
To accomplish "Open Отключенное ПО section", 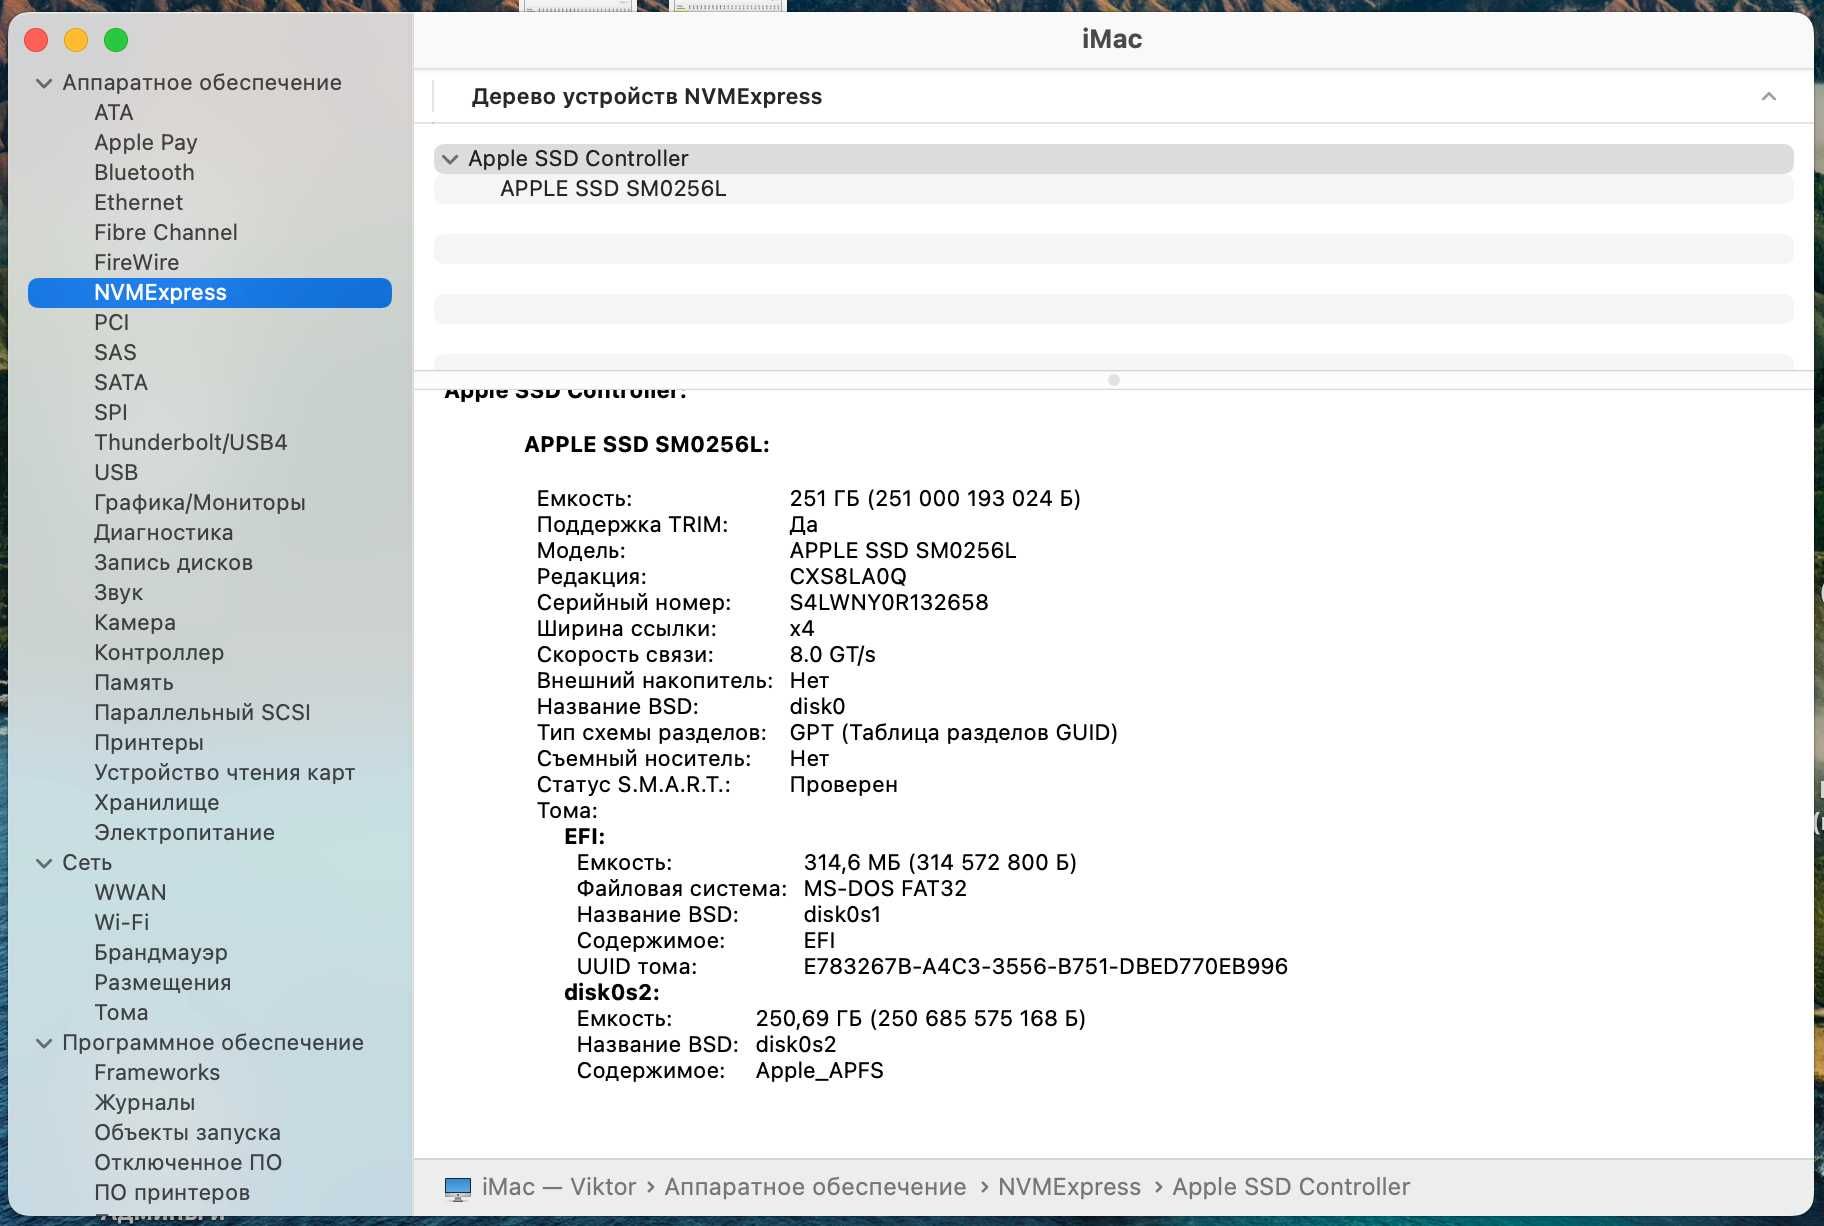I will click(x=188, y=1163).
